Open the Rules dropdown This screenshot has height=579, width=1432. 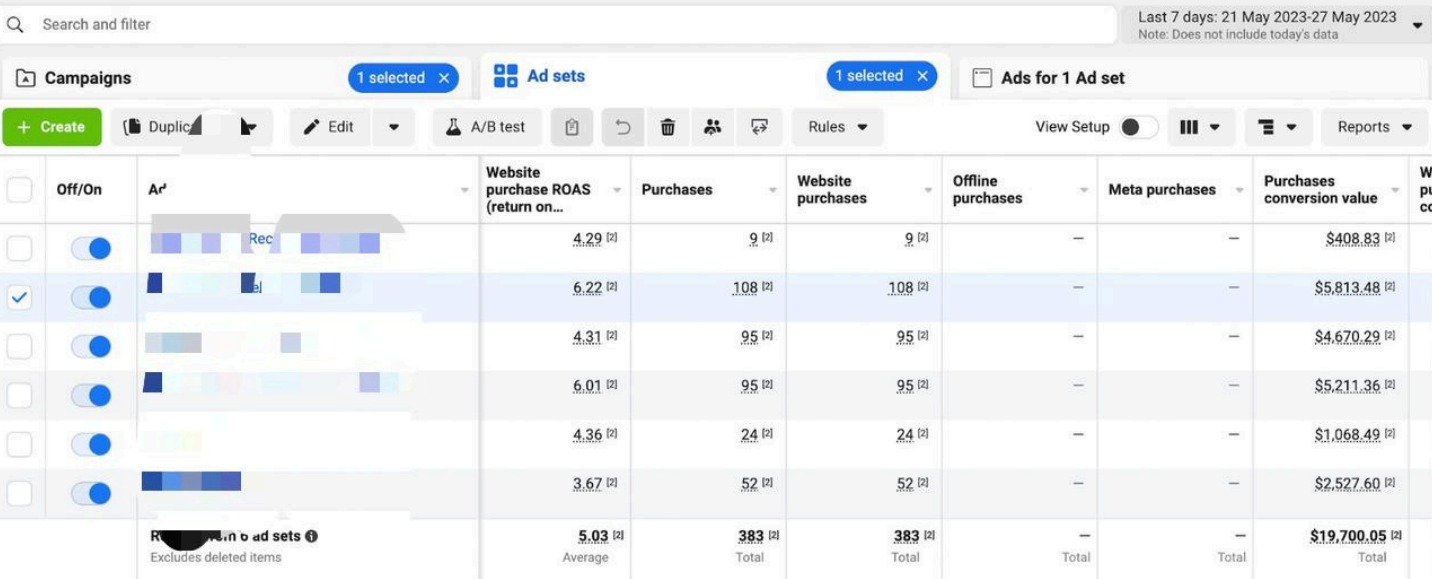tap(837, 126)
